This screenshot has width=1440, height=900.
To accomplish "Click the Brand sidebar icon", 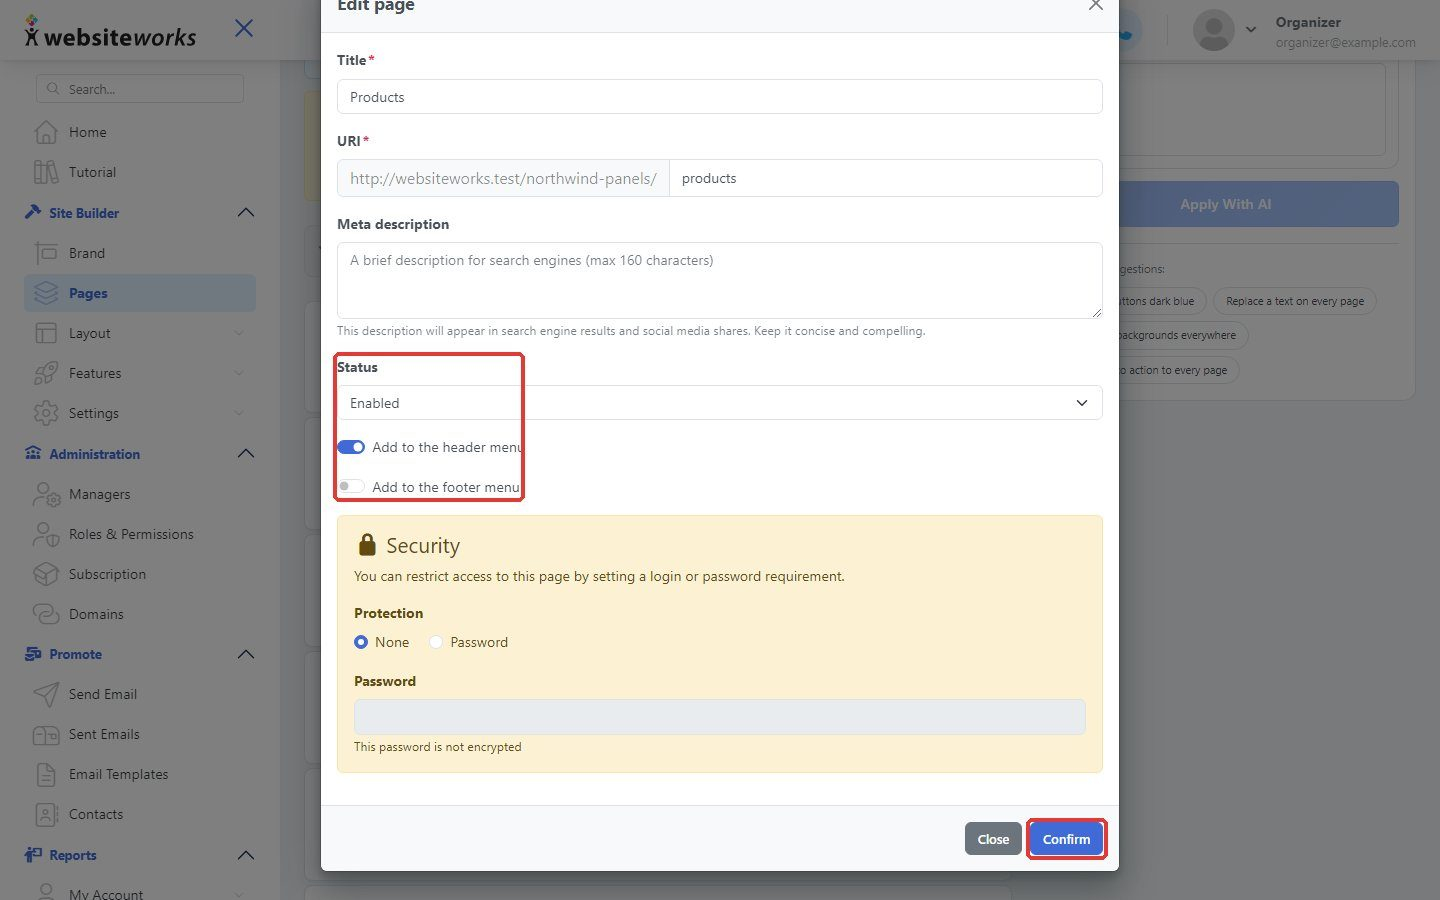I will (x=45, y=253).
